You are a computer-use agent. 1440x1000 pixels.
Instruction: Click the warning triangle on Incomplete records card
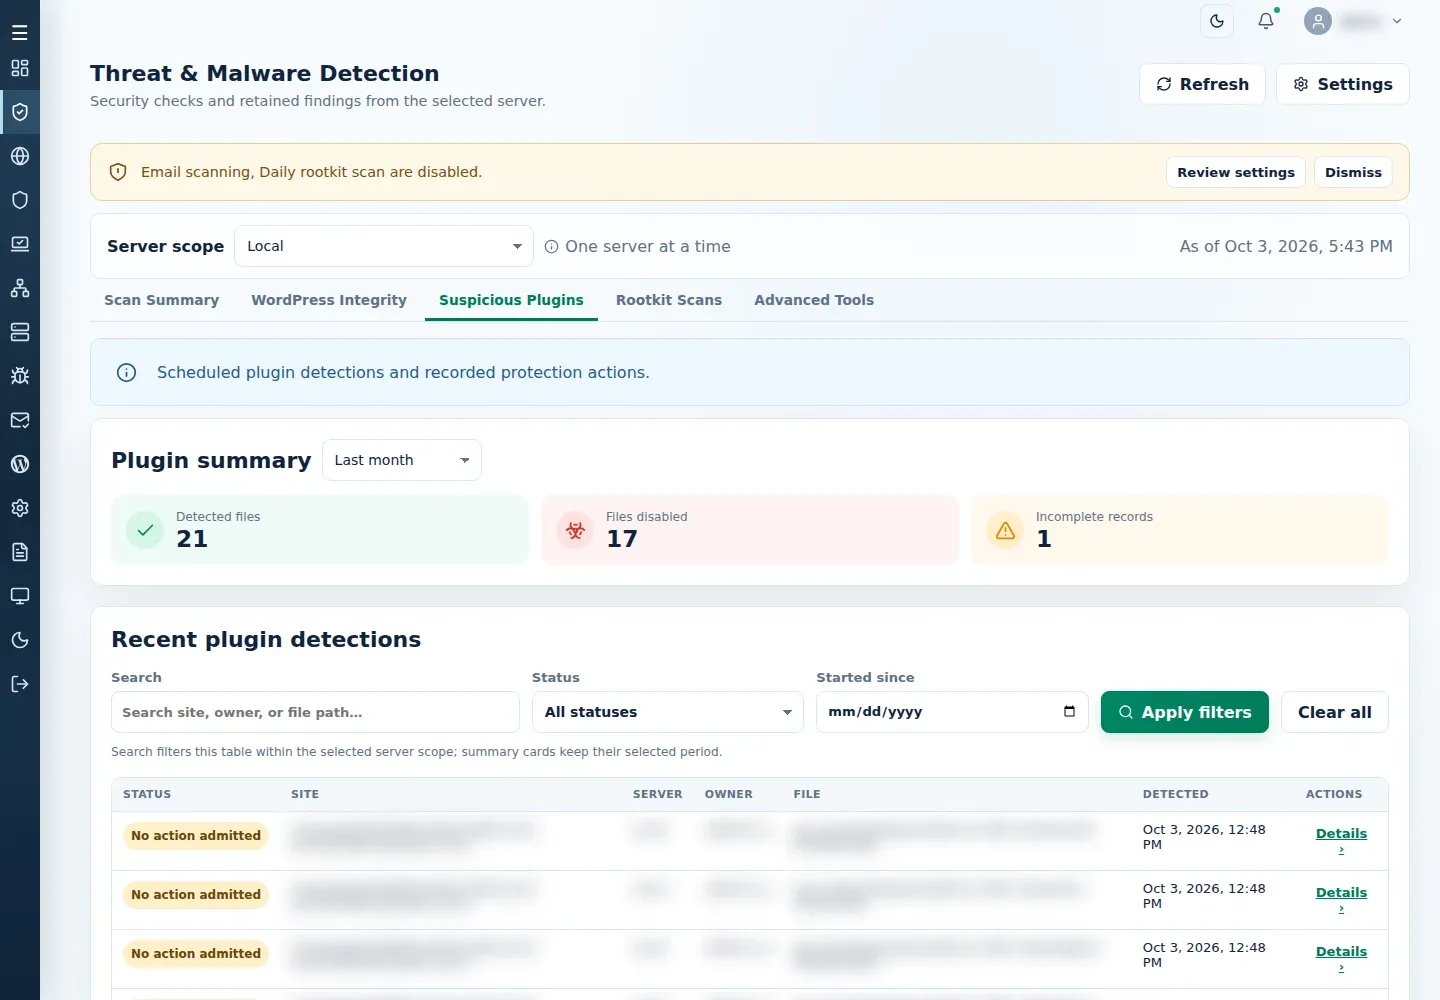[x=1005, y=530]
